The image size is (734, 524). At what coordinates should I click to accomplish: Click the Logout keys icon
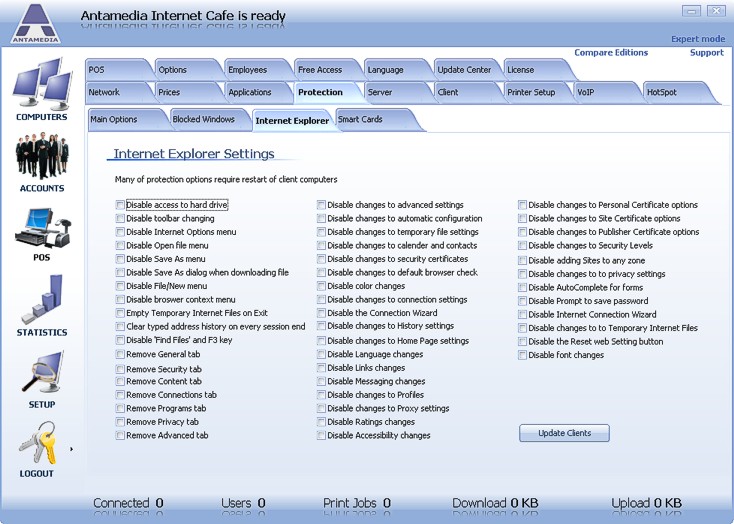click(x=37, y=443)
